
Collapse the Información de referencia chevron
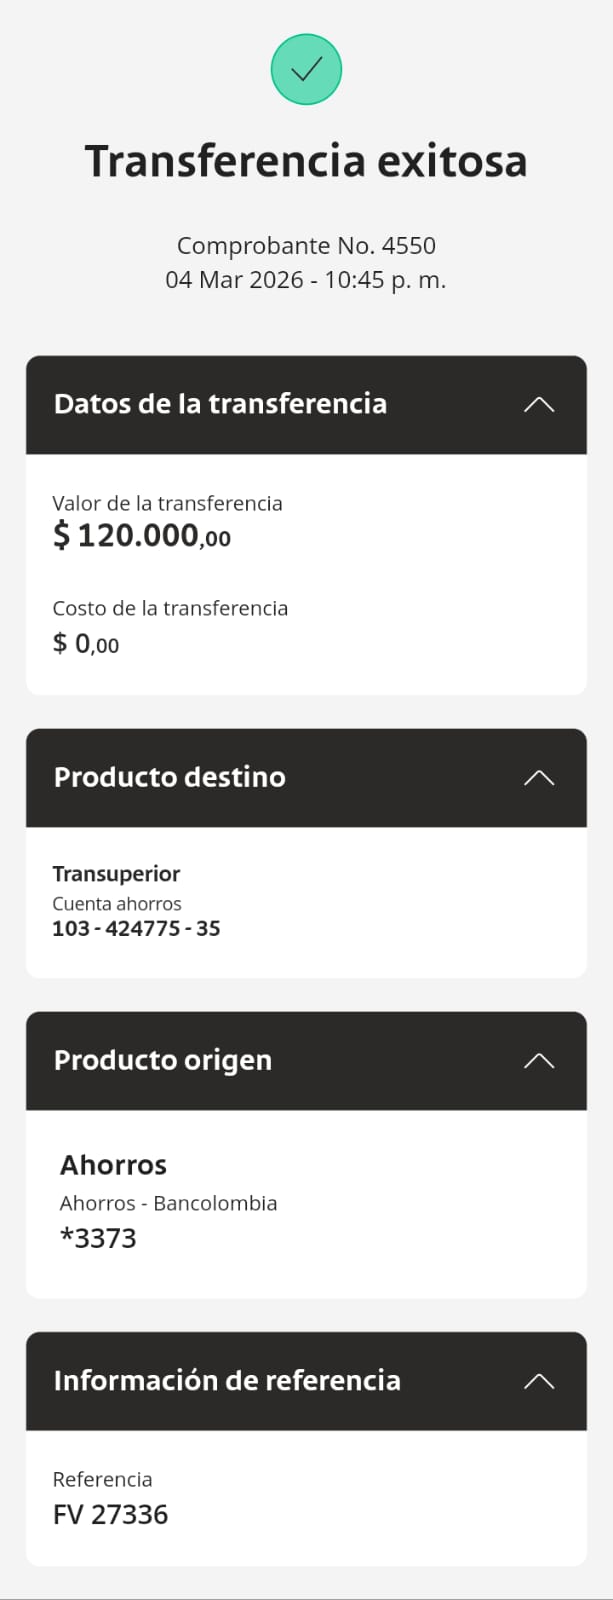538,1381
